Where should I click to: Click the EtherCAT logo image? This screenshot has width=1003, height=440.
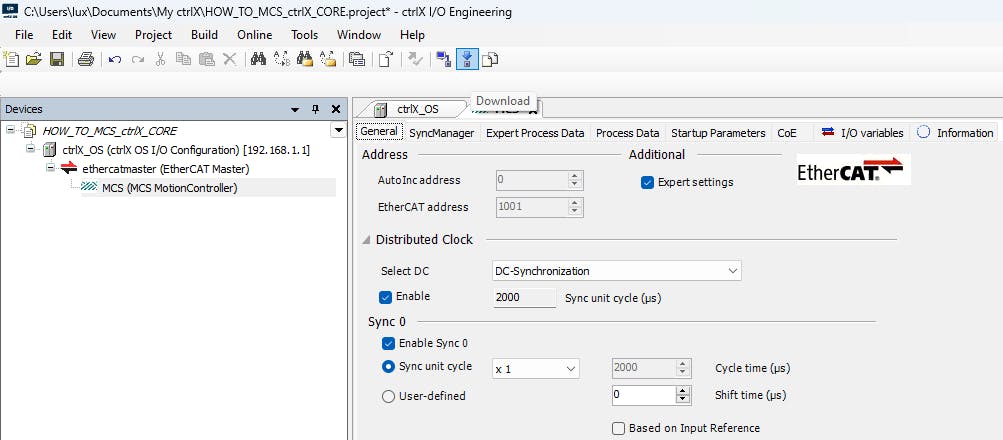(x=853, y=169)
